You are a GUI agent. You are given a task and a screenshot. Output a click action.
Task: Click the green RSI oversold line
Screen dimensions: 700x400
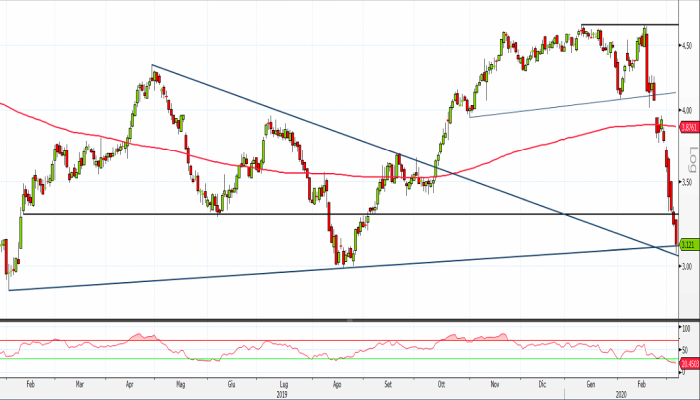[x=300, y=359]
